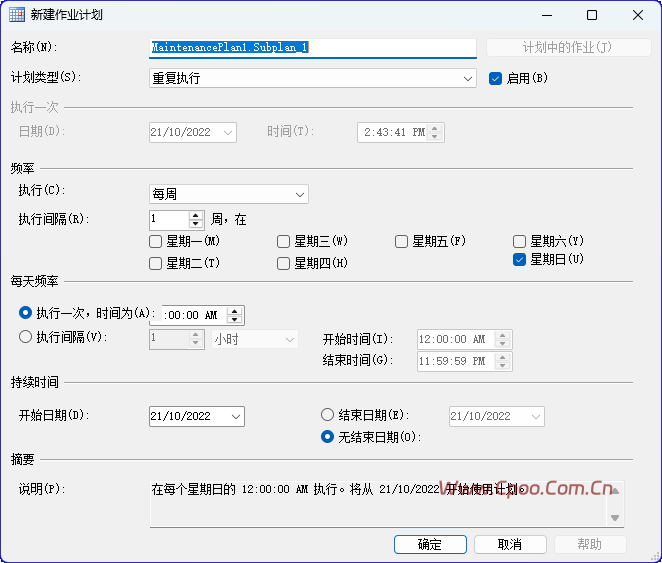Increase the once-daily time spinner
Screen dimensions: 662x563
(x=234, y=311)
